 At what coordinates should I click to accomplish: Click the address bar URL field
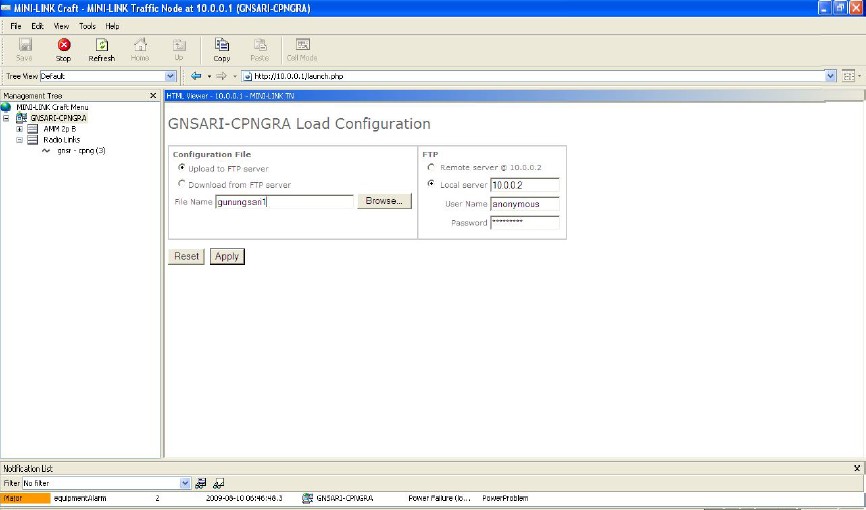534,76
